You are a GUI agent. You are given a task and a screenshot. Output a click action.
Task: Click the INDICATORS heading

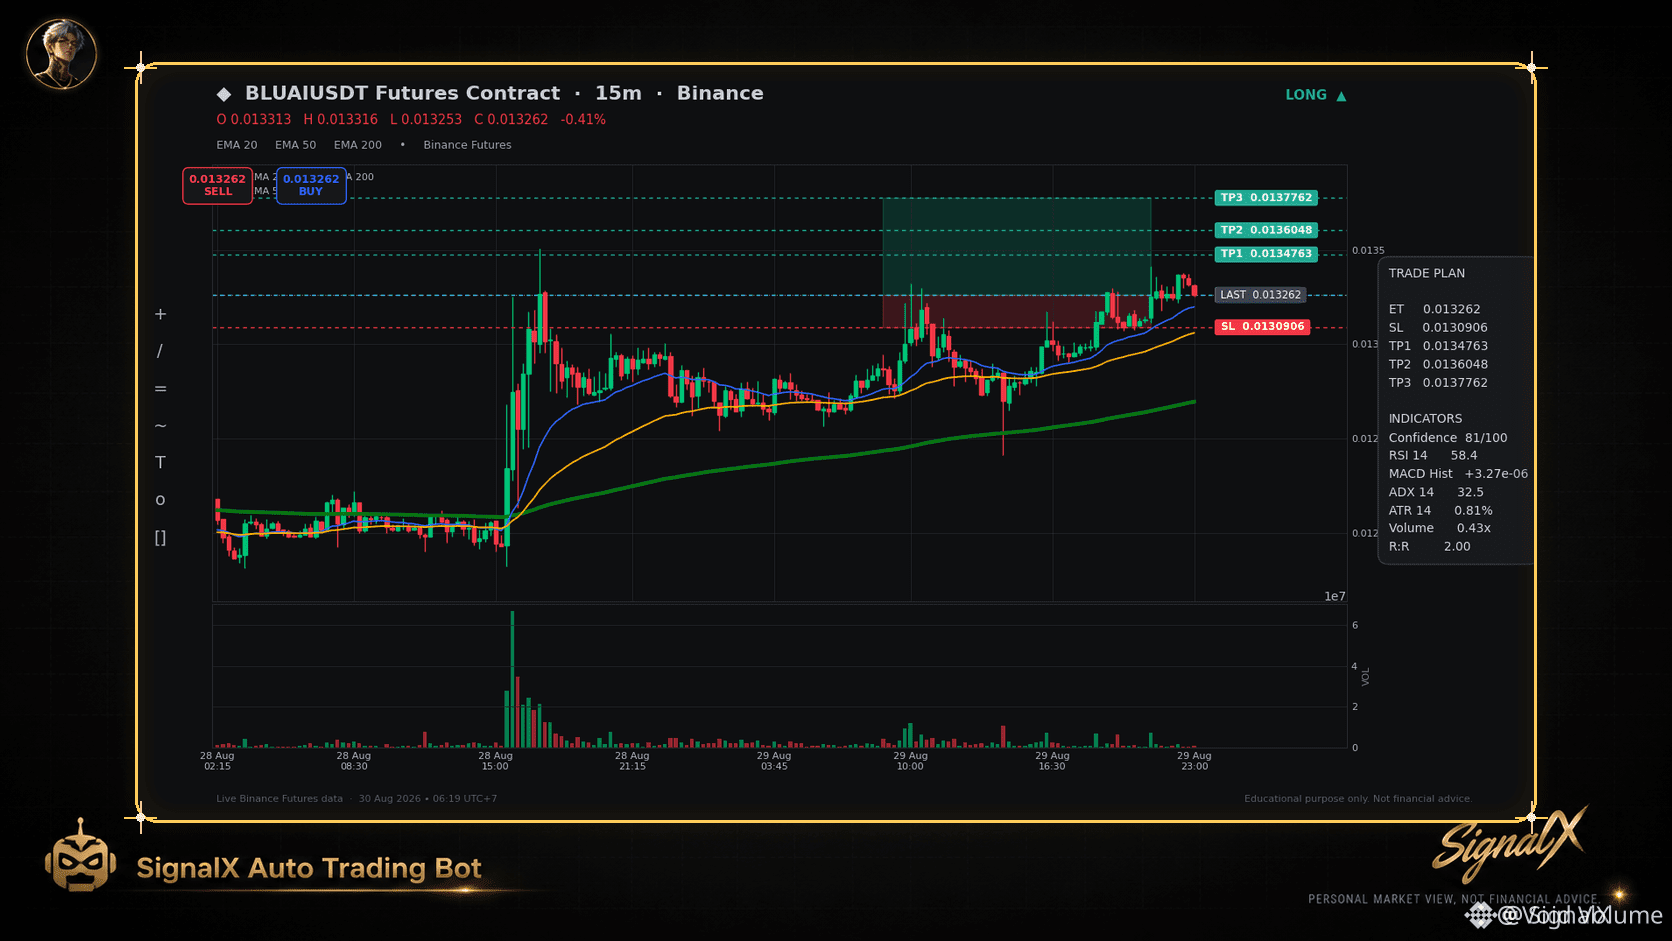1425,419
